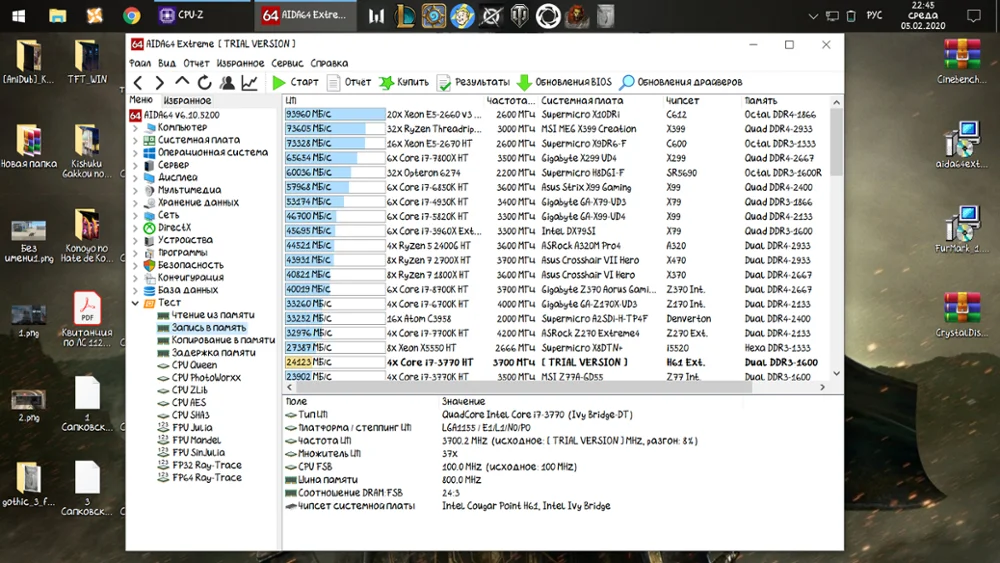
Task: Click the 93960 МБ/с result bar
Action: point(335,114)
